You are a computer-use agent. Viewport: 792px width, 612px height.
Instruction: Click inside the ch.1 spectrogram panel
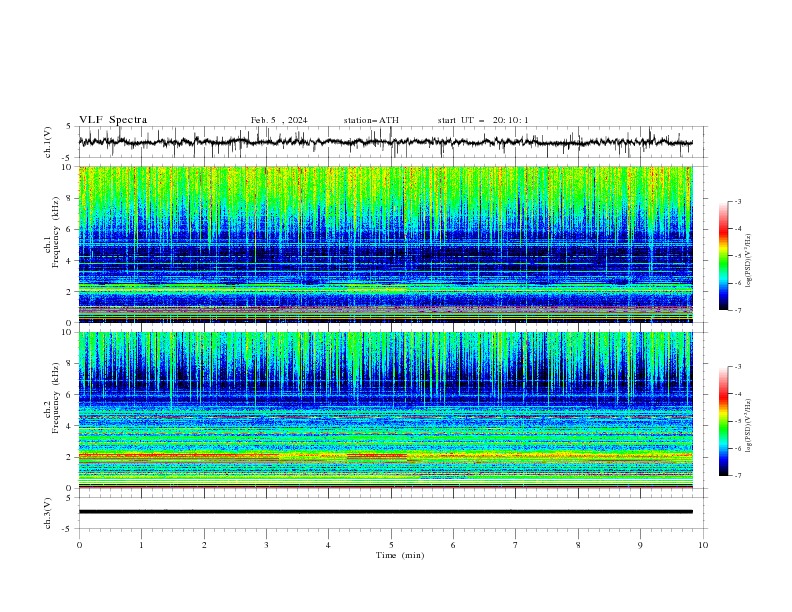click(385, 244)
